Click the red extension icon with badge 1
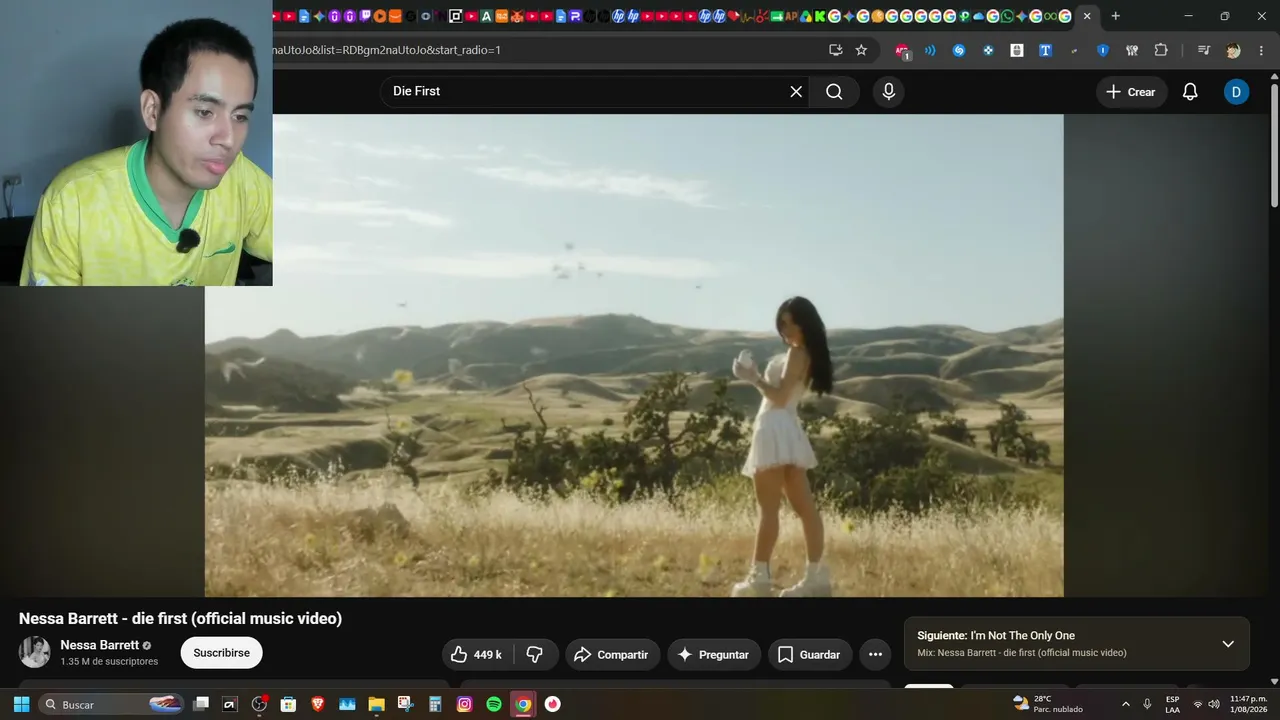Screen dimensions: 1280x720 point(902,51)
